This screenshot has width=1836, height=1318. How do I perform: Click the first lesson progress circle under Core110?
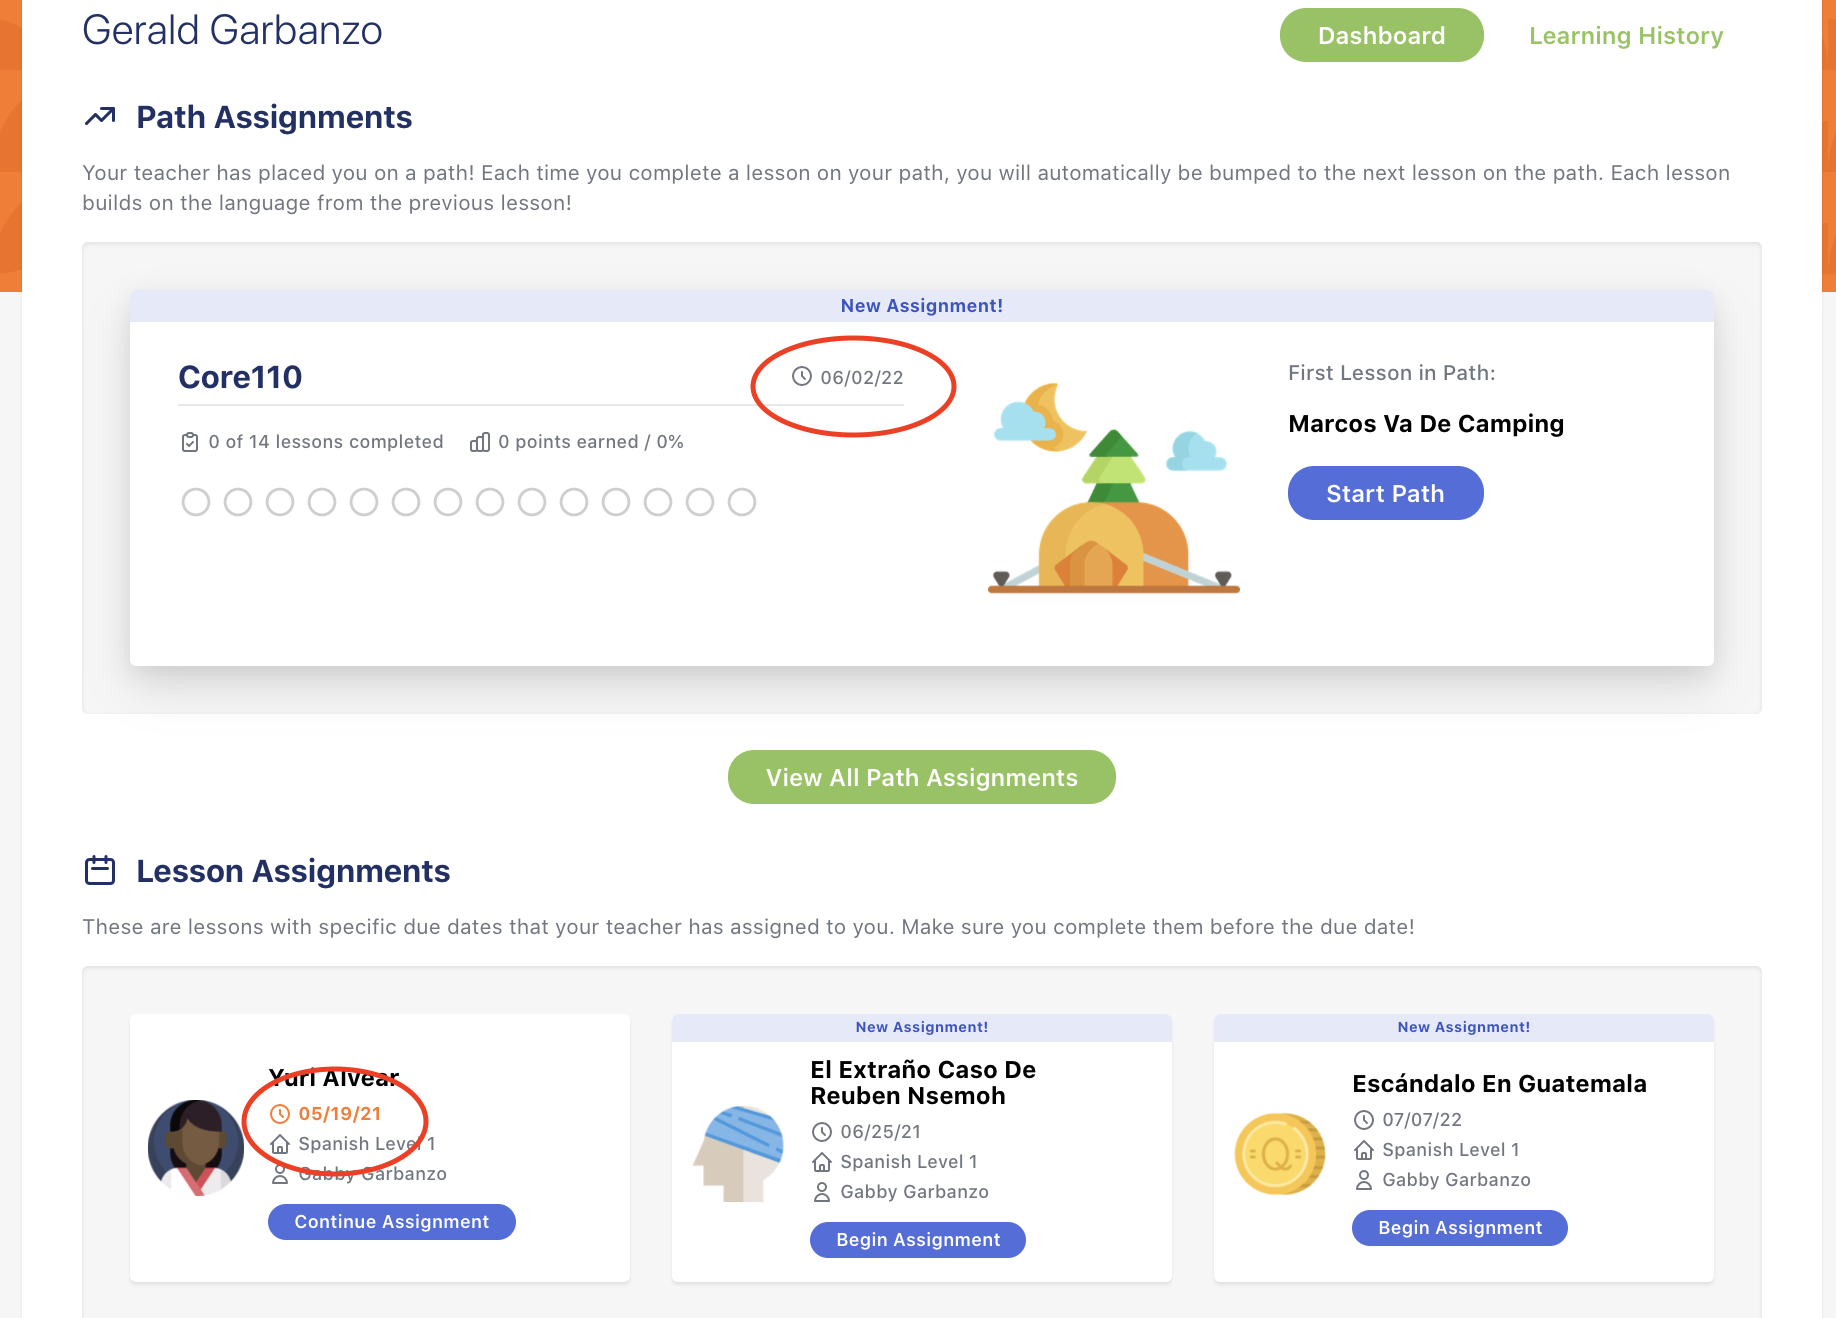coord(195,502)
